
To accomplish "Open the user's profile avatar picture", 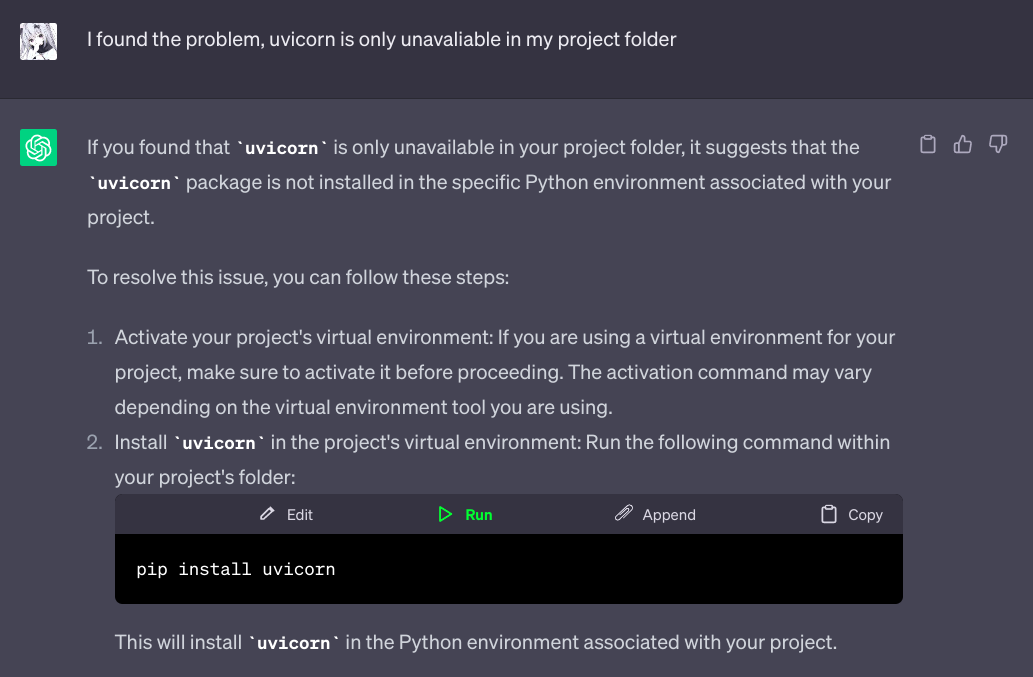I will [38, 41].
